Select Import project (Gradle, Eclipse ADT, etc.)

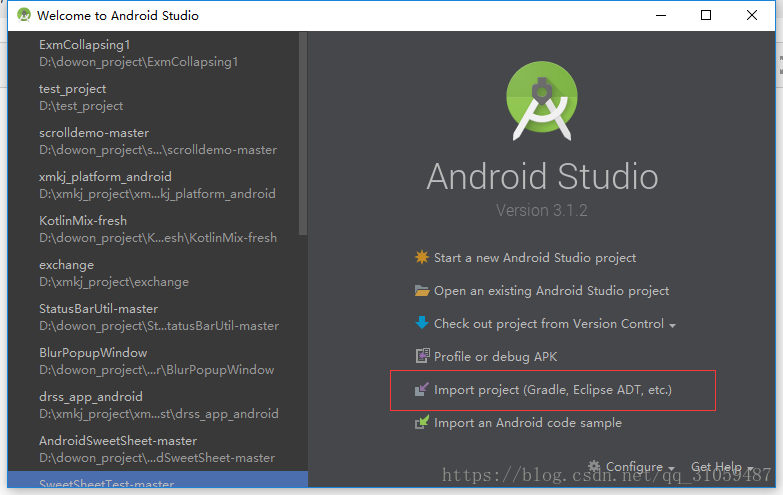[553, 390]
